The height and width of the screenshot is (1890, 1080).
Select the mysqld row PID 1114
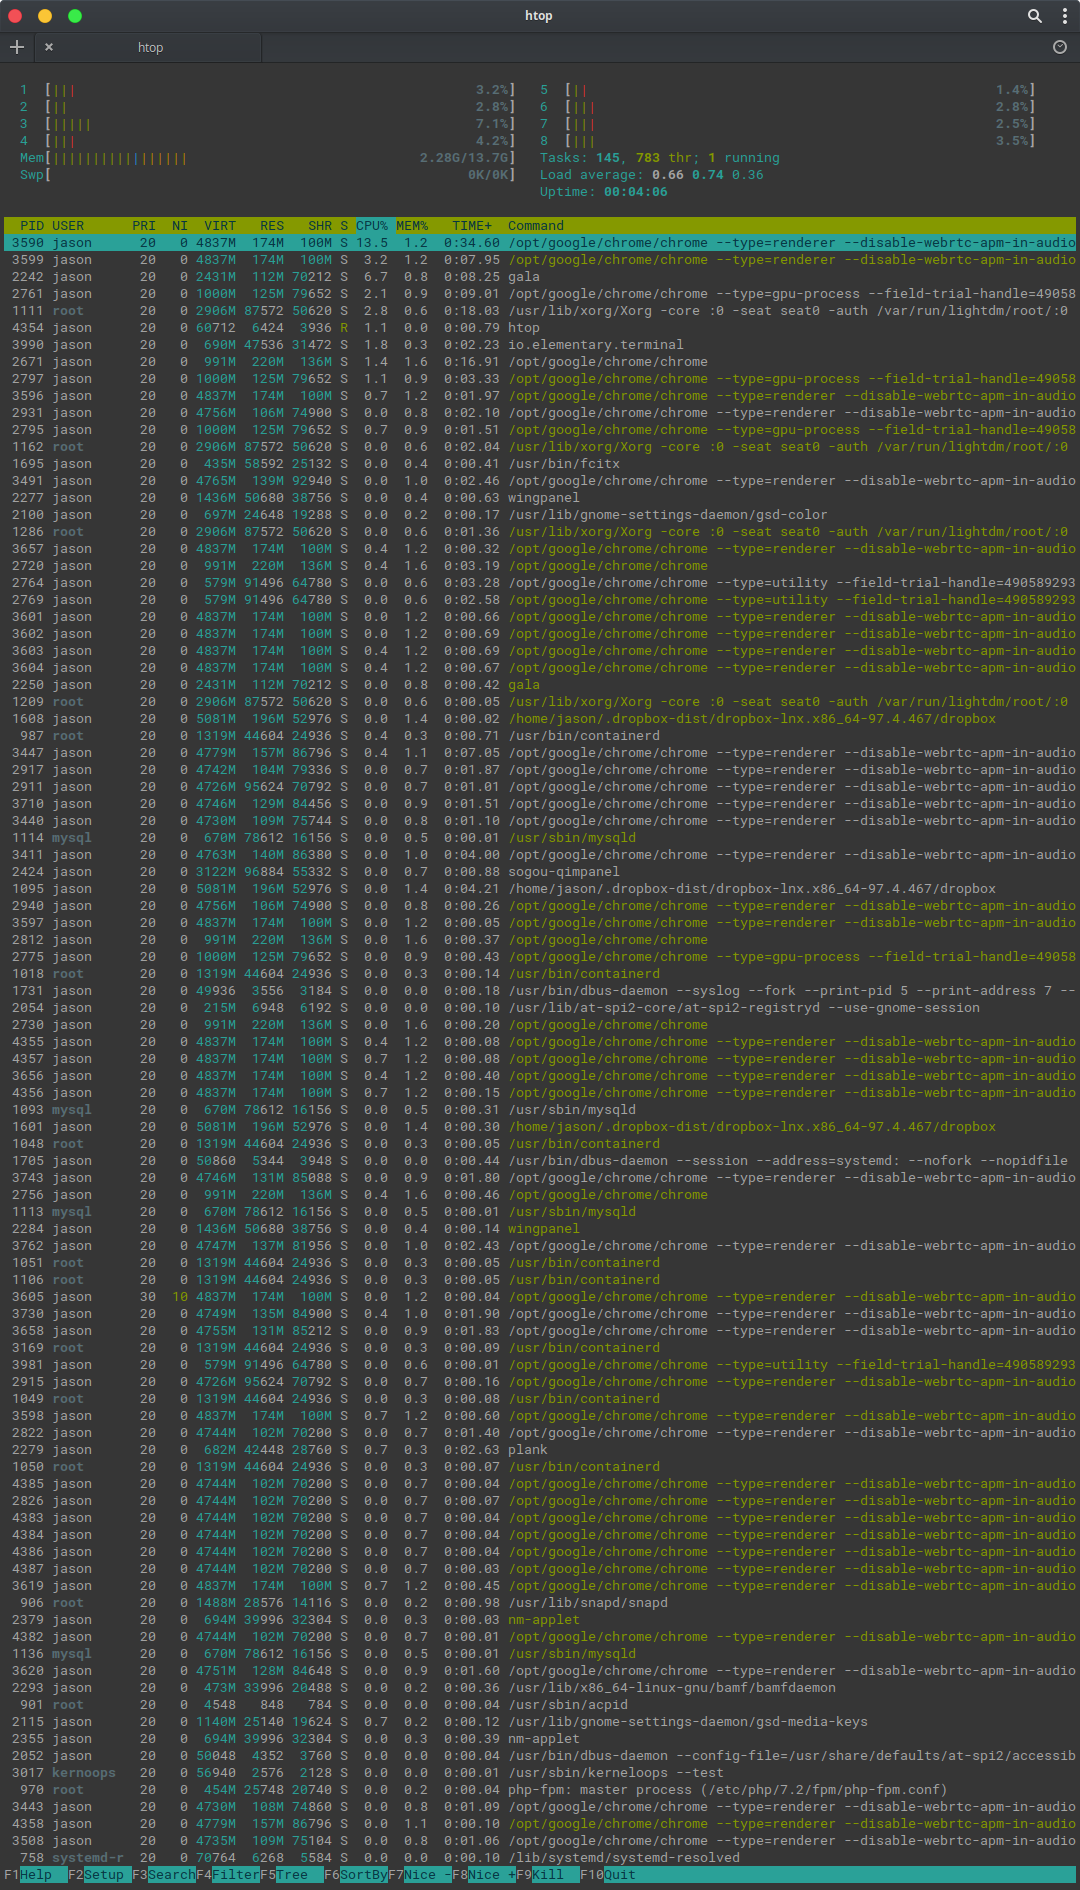coord(540,838)
